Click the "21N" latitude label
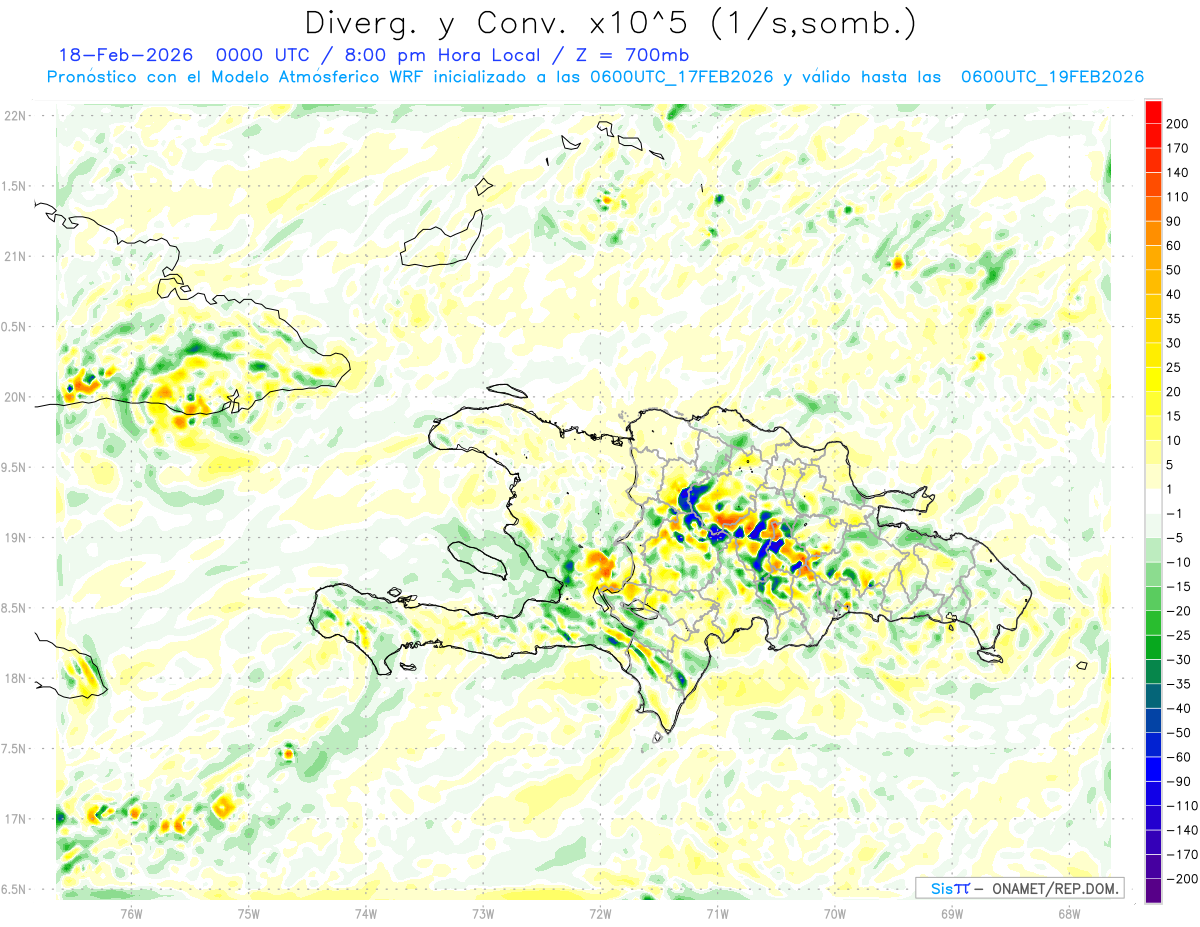Image resolution: width=1200 pixels, height=927 pixels. point(15,256)
